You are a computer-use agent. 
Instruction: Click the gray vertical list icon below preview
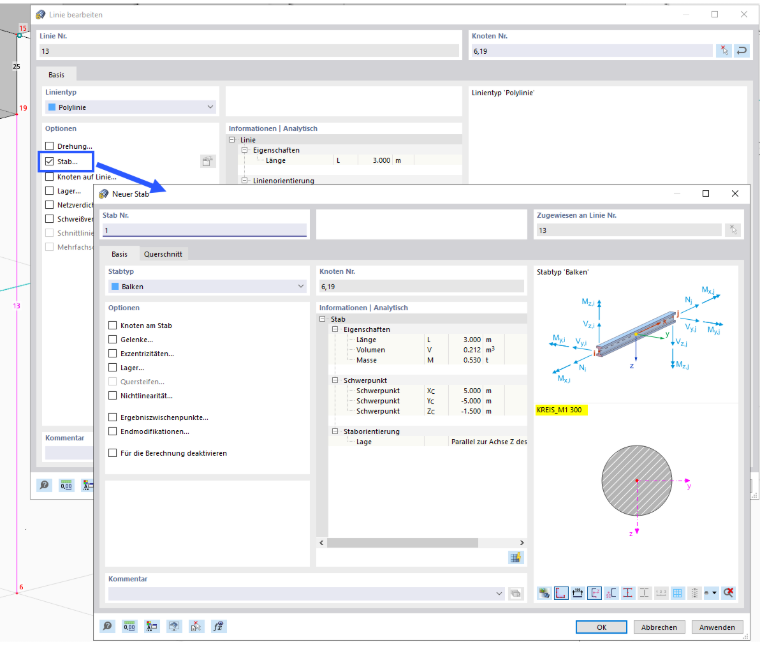(x=695, y=593)
